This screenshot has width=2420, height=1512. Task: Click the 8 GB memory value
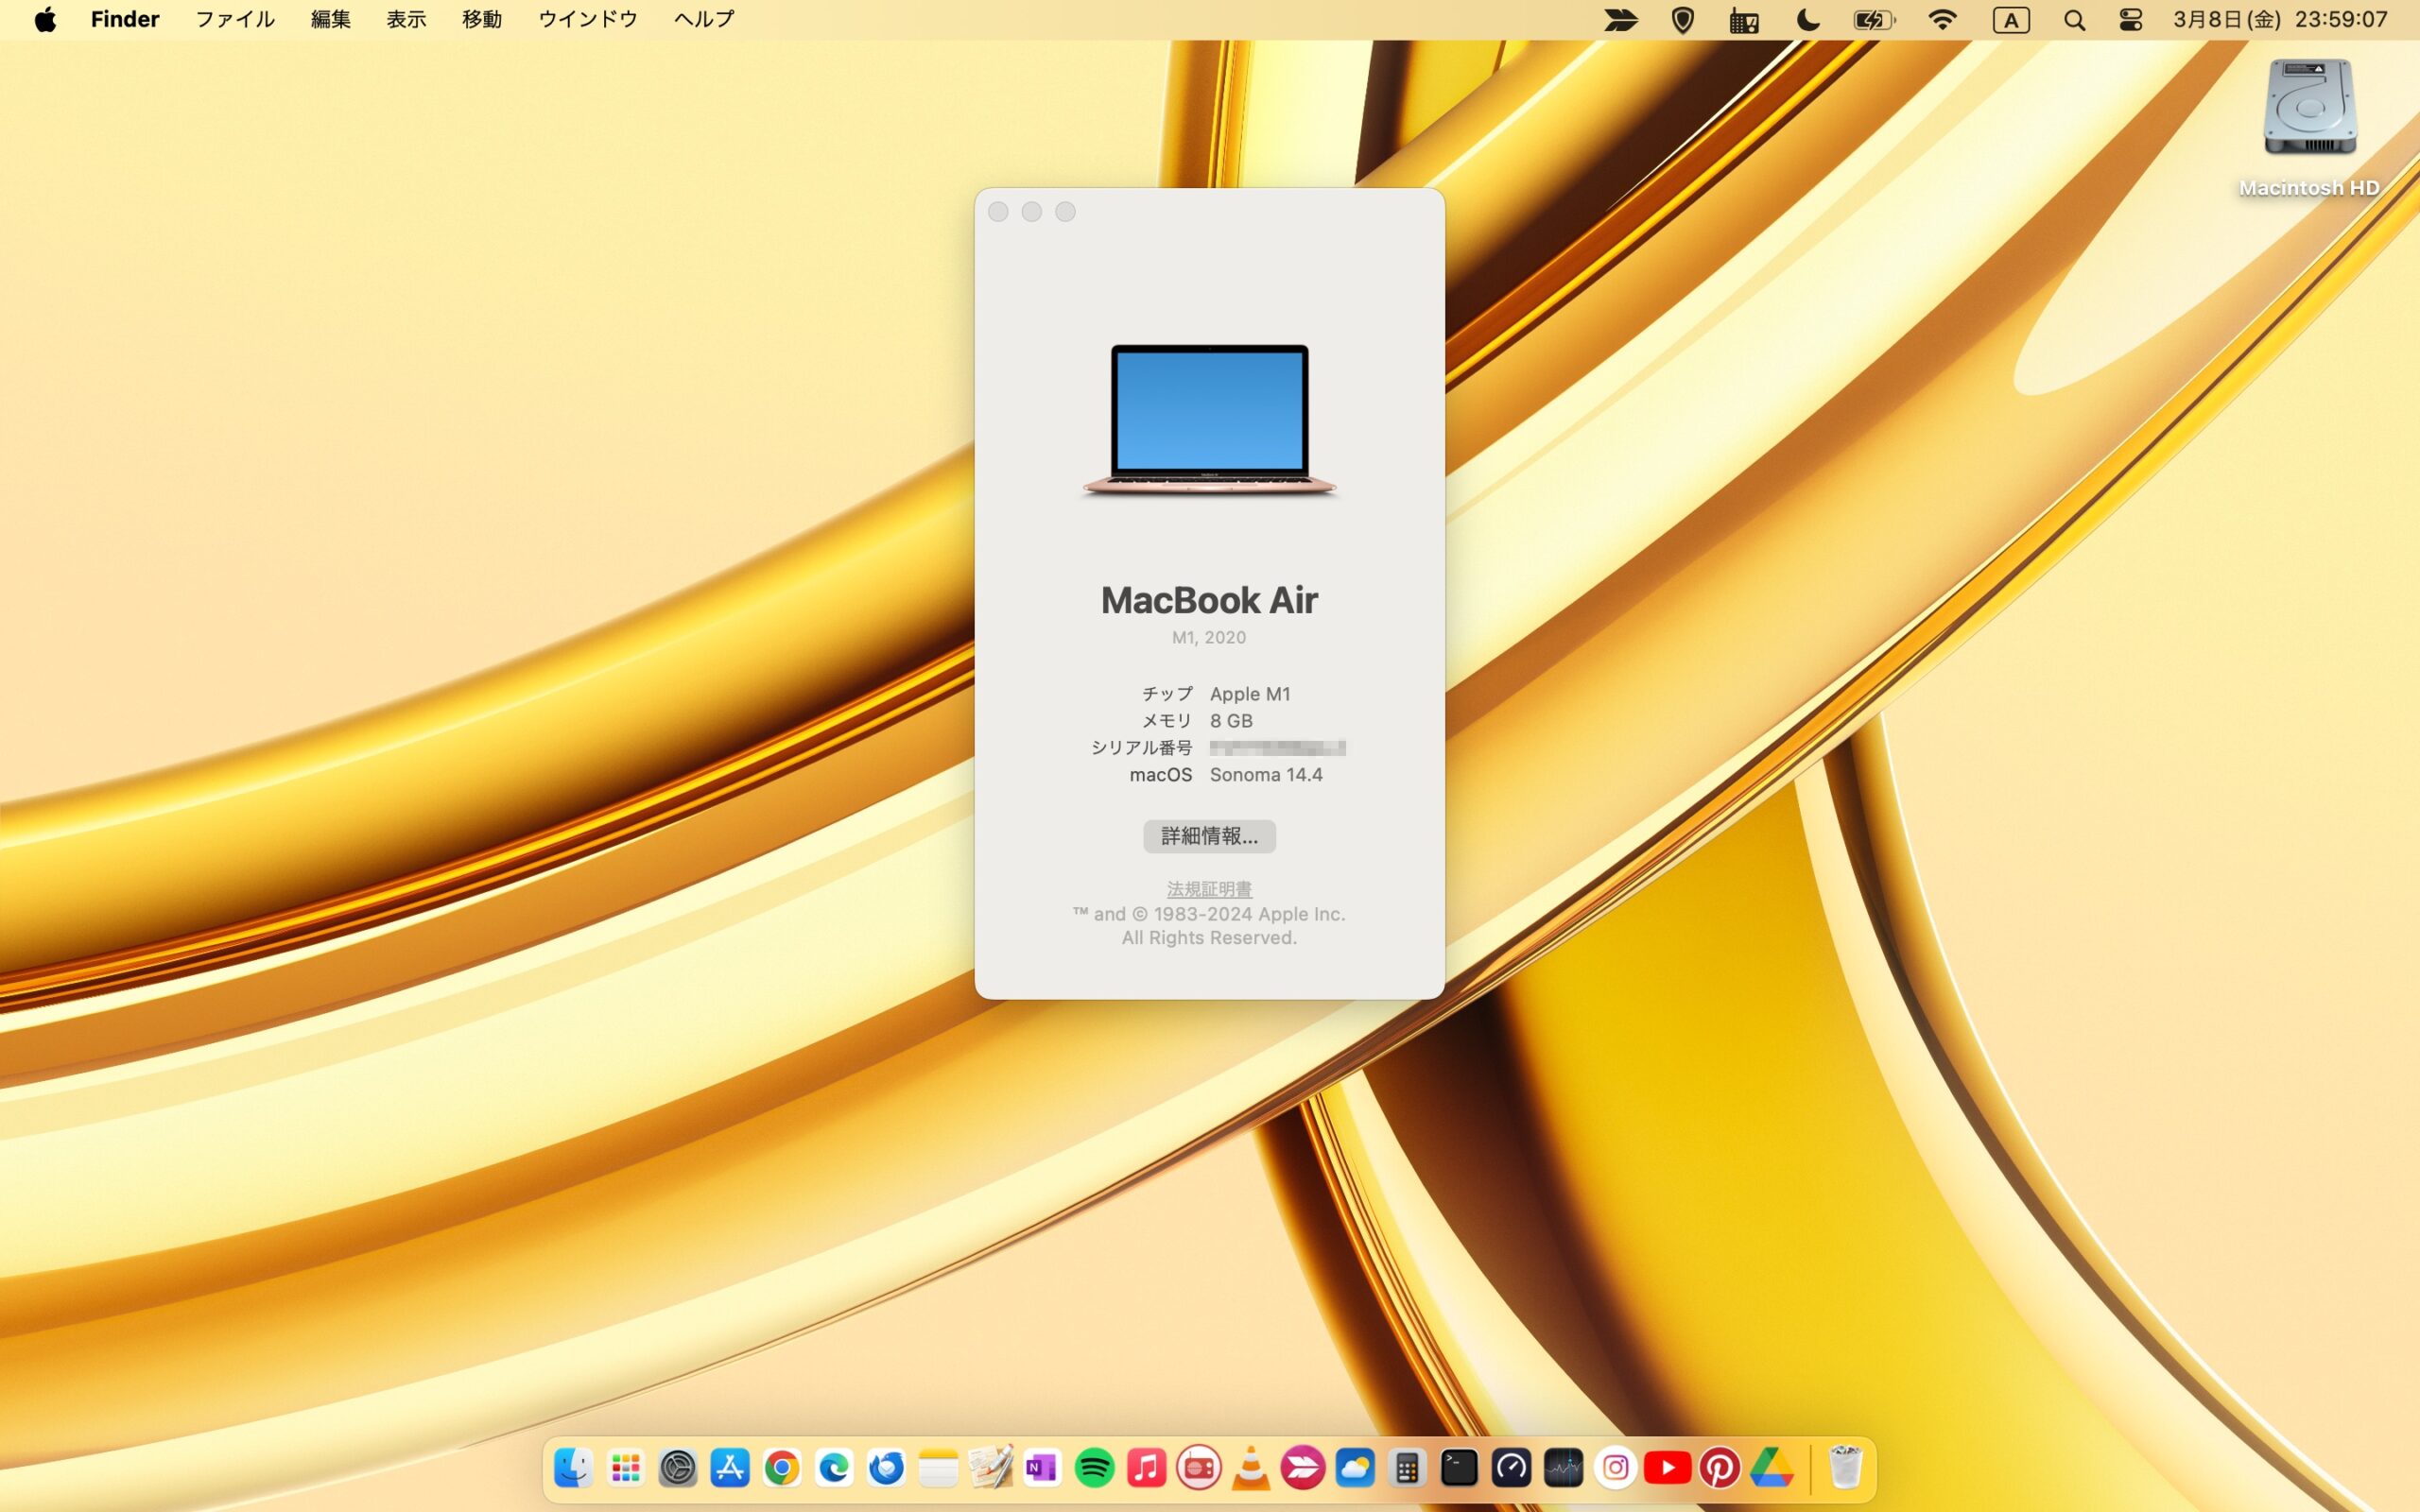coord(1231,721)
